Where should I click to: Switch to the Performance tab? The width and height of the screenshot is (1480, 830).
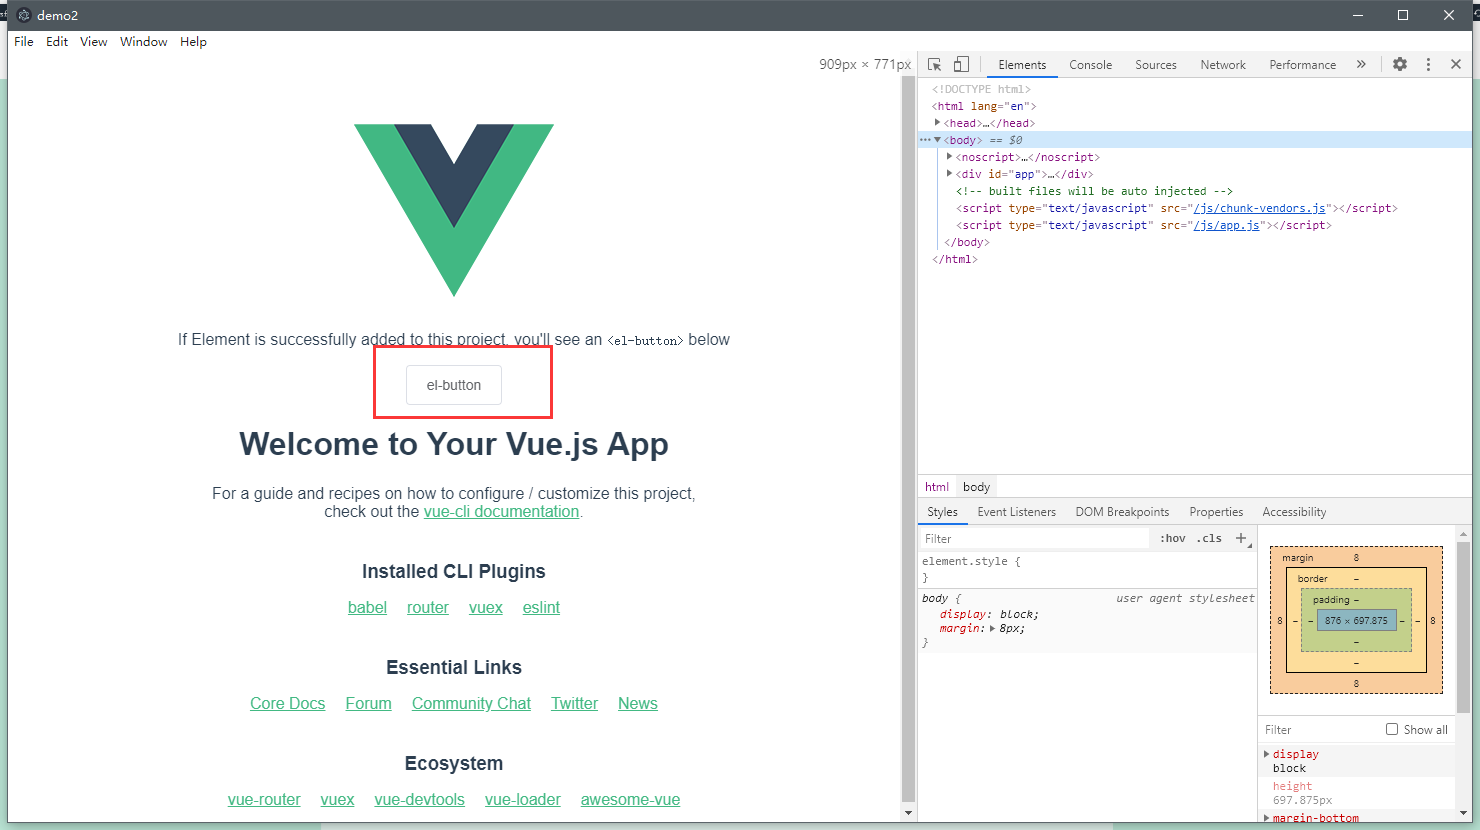point(1302,65)
